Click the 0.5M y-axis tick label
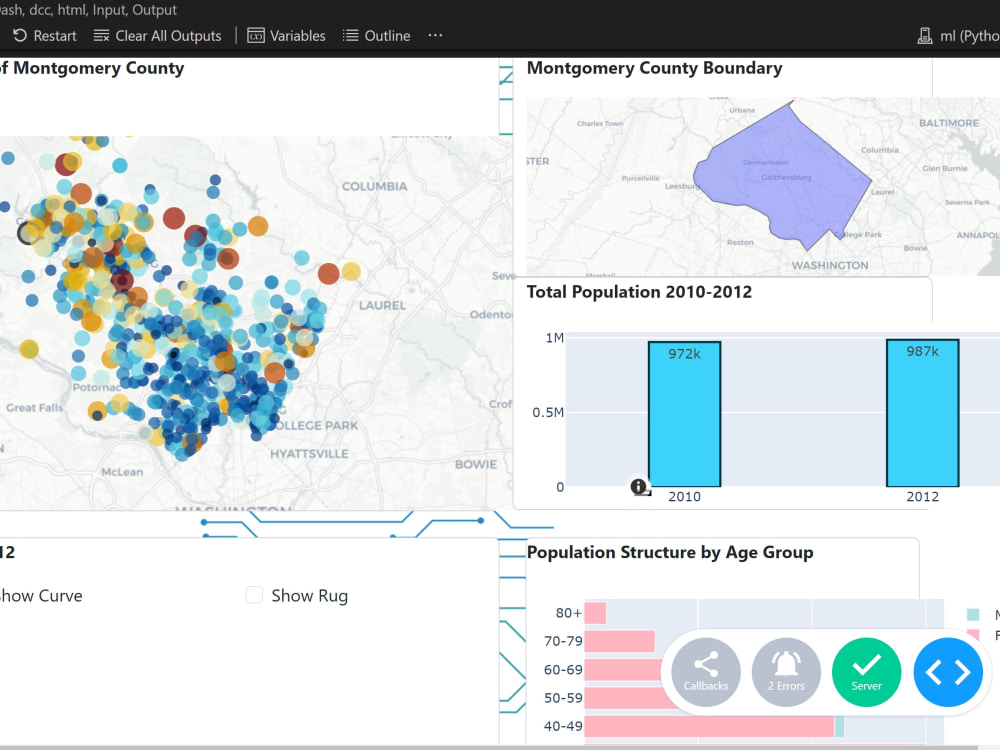This screenshot has height=750, width=1000. 548,413
